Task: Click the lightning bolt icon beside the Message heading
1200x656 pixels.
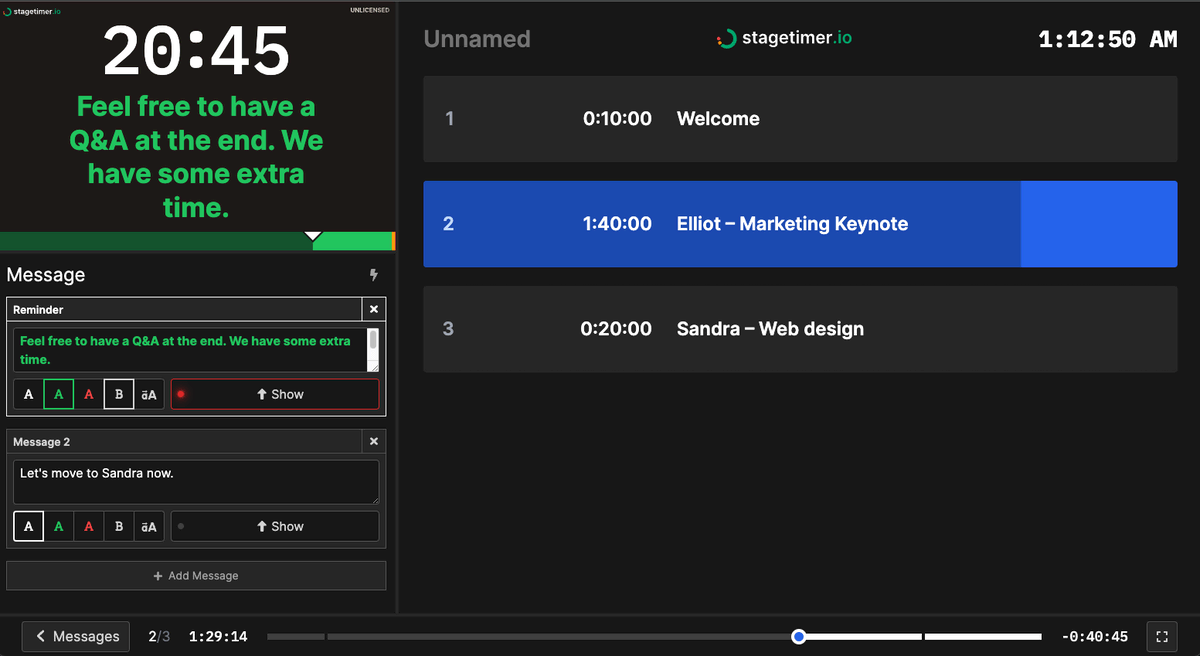Action: 373,274
